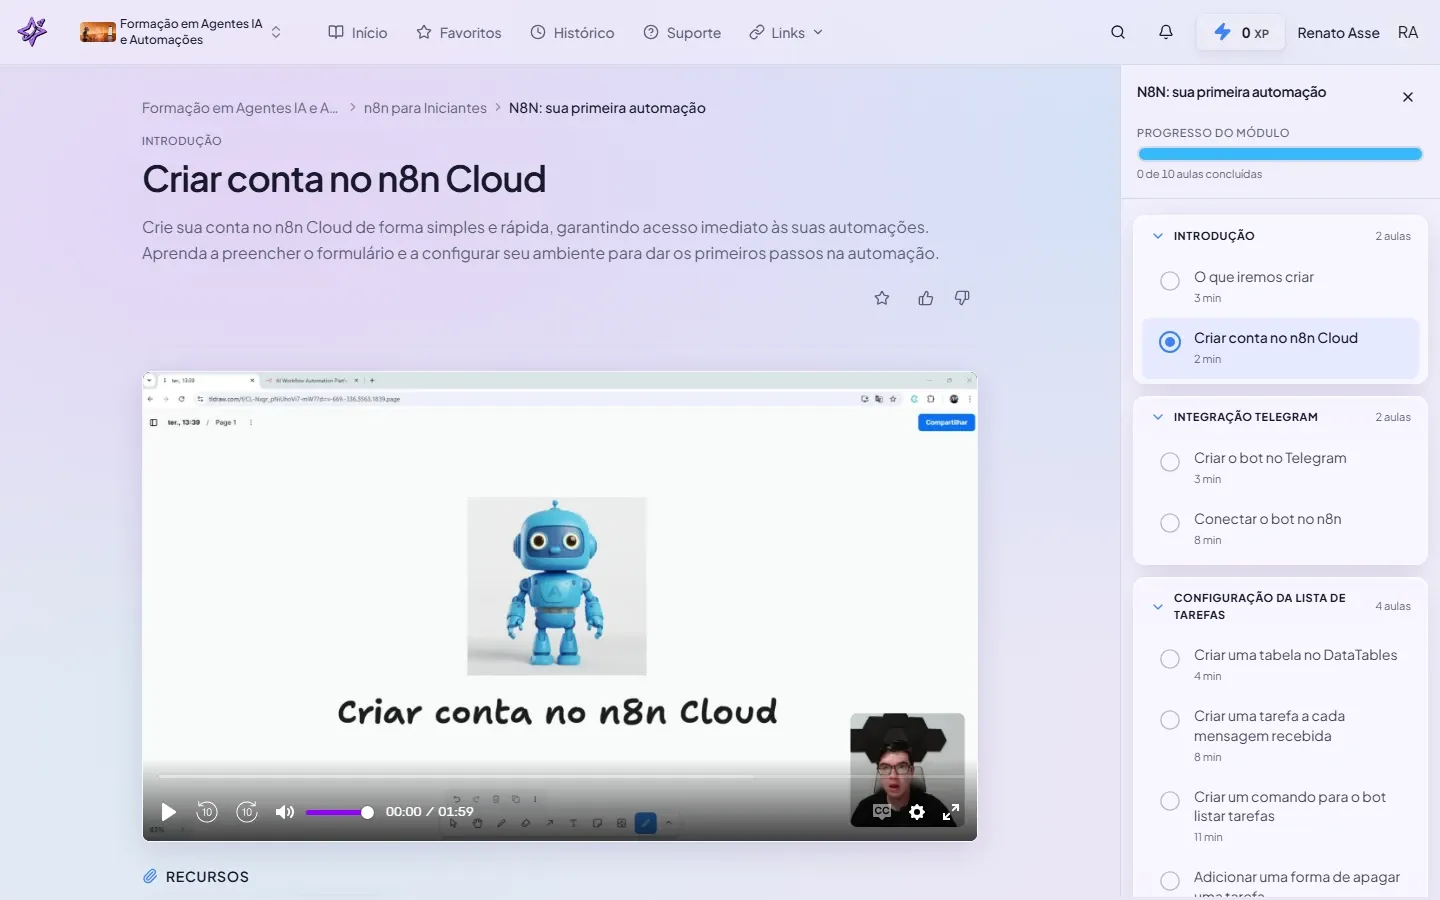This screenshot has width=1440, height=900.
Task: Open Favoritos in the top navigation
Action: 459,32
